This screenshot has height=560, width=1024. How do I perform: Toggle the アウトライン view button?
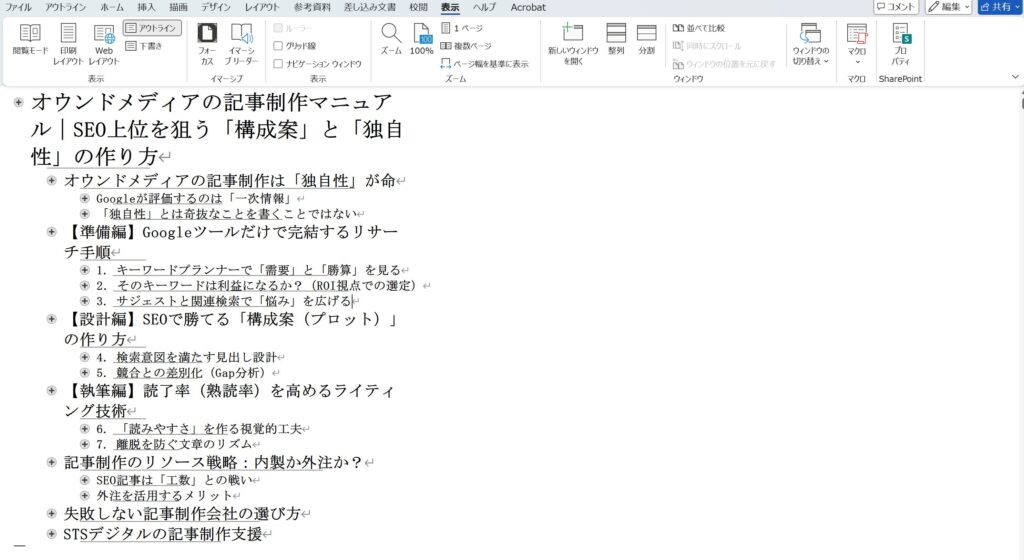(152, 28)
